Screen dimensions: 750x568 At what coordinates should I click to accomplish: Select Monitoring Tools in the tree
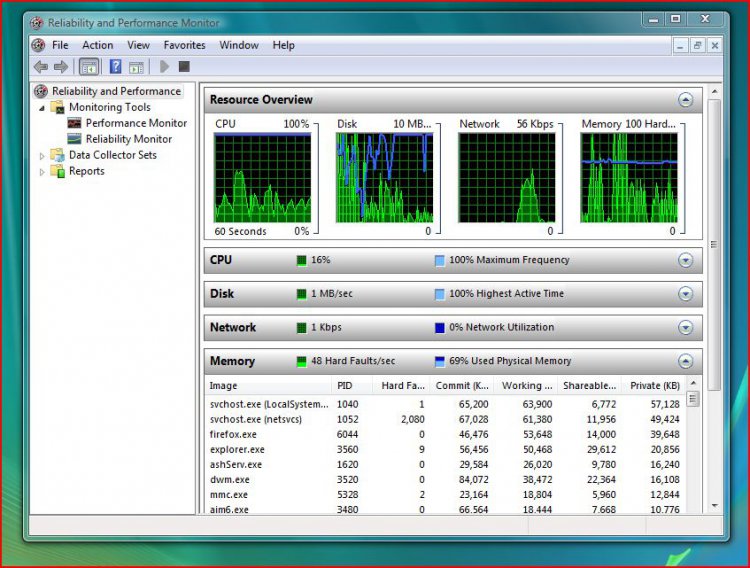coord(110,107)
